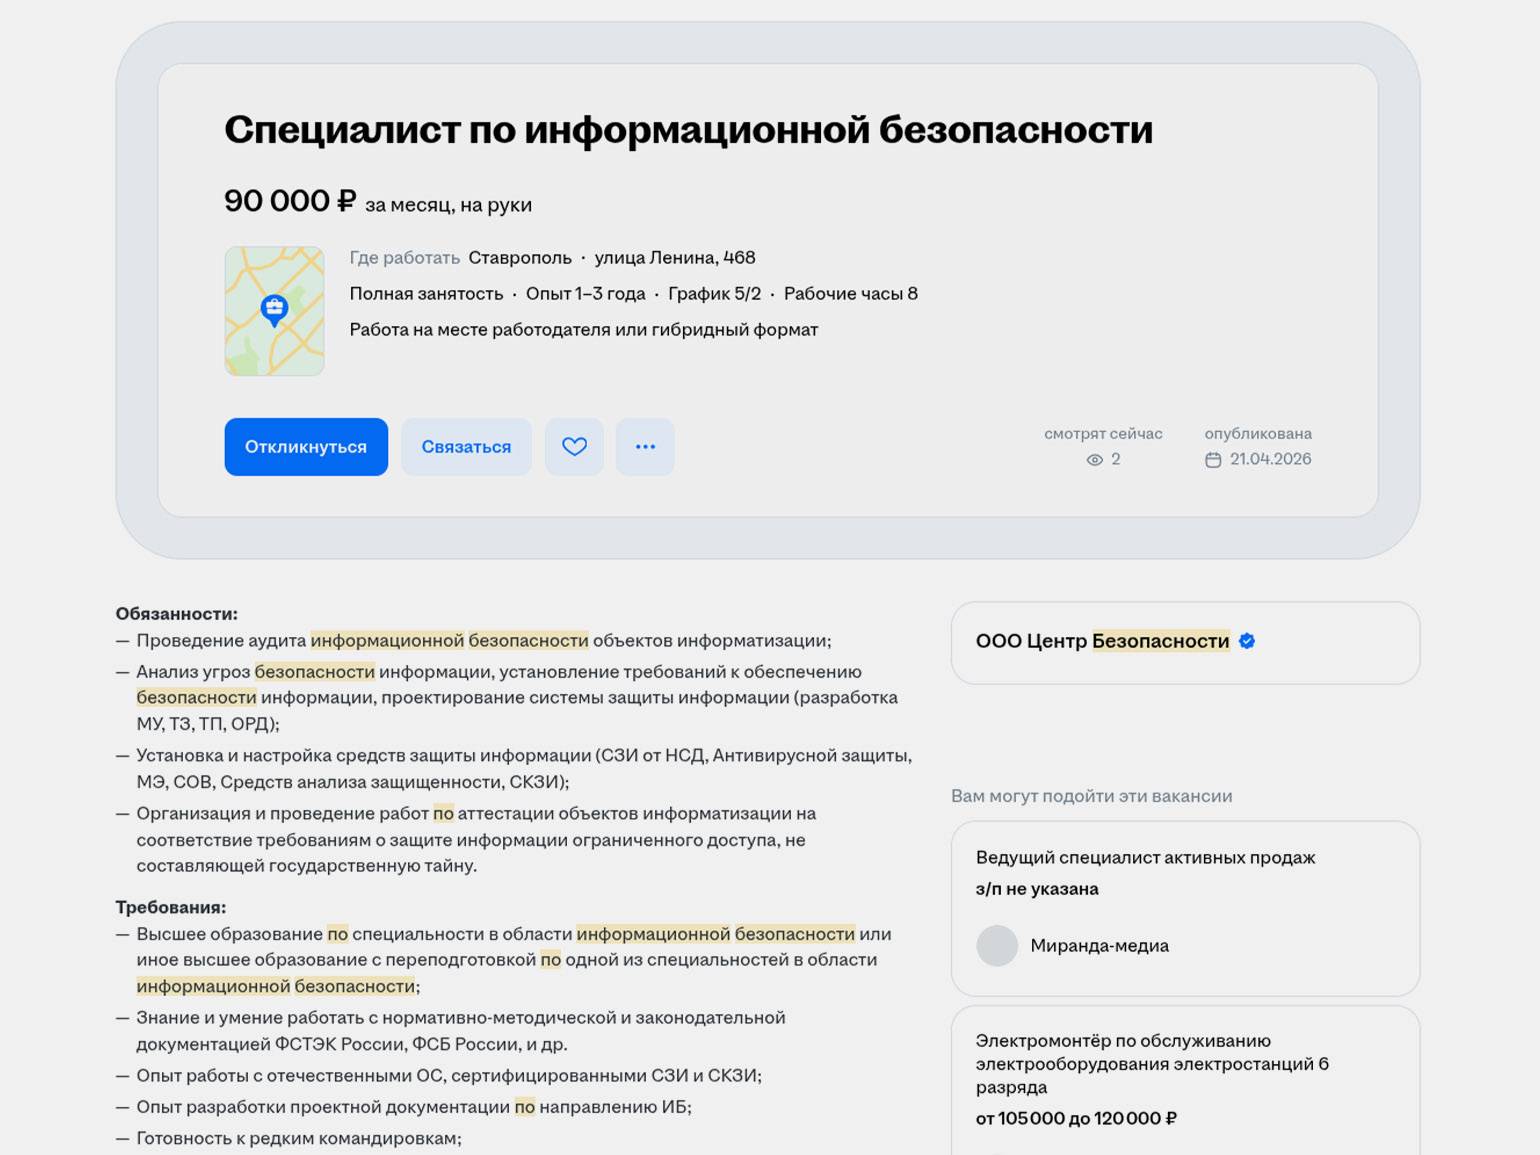Click the blue verified badge of company

tap(1247, 642)
